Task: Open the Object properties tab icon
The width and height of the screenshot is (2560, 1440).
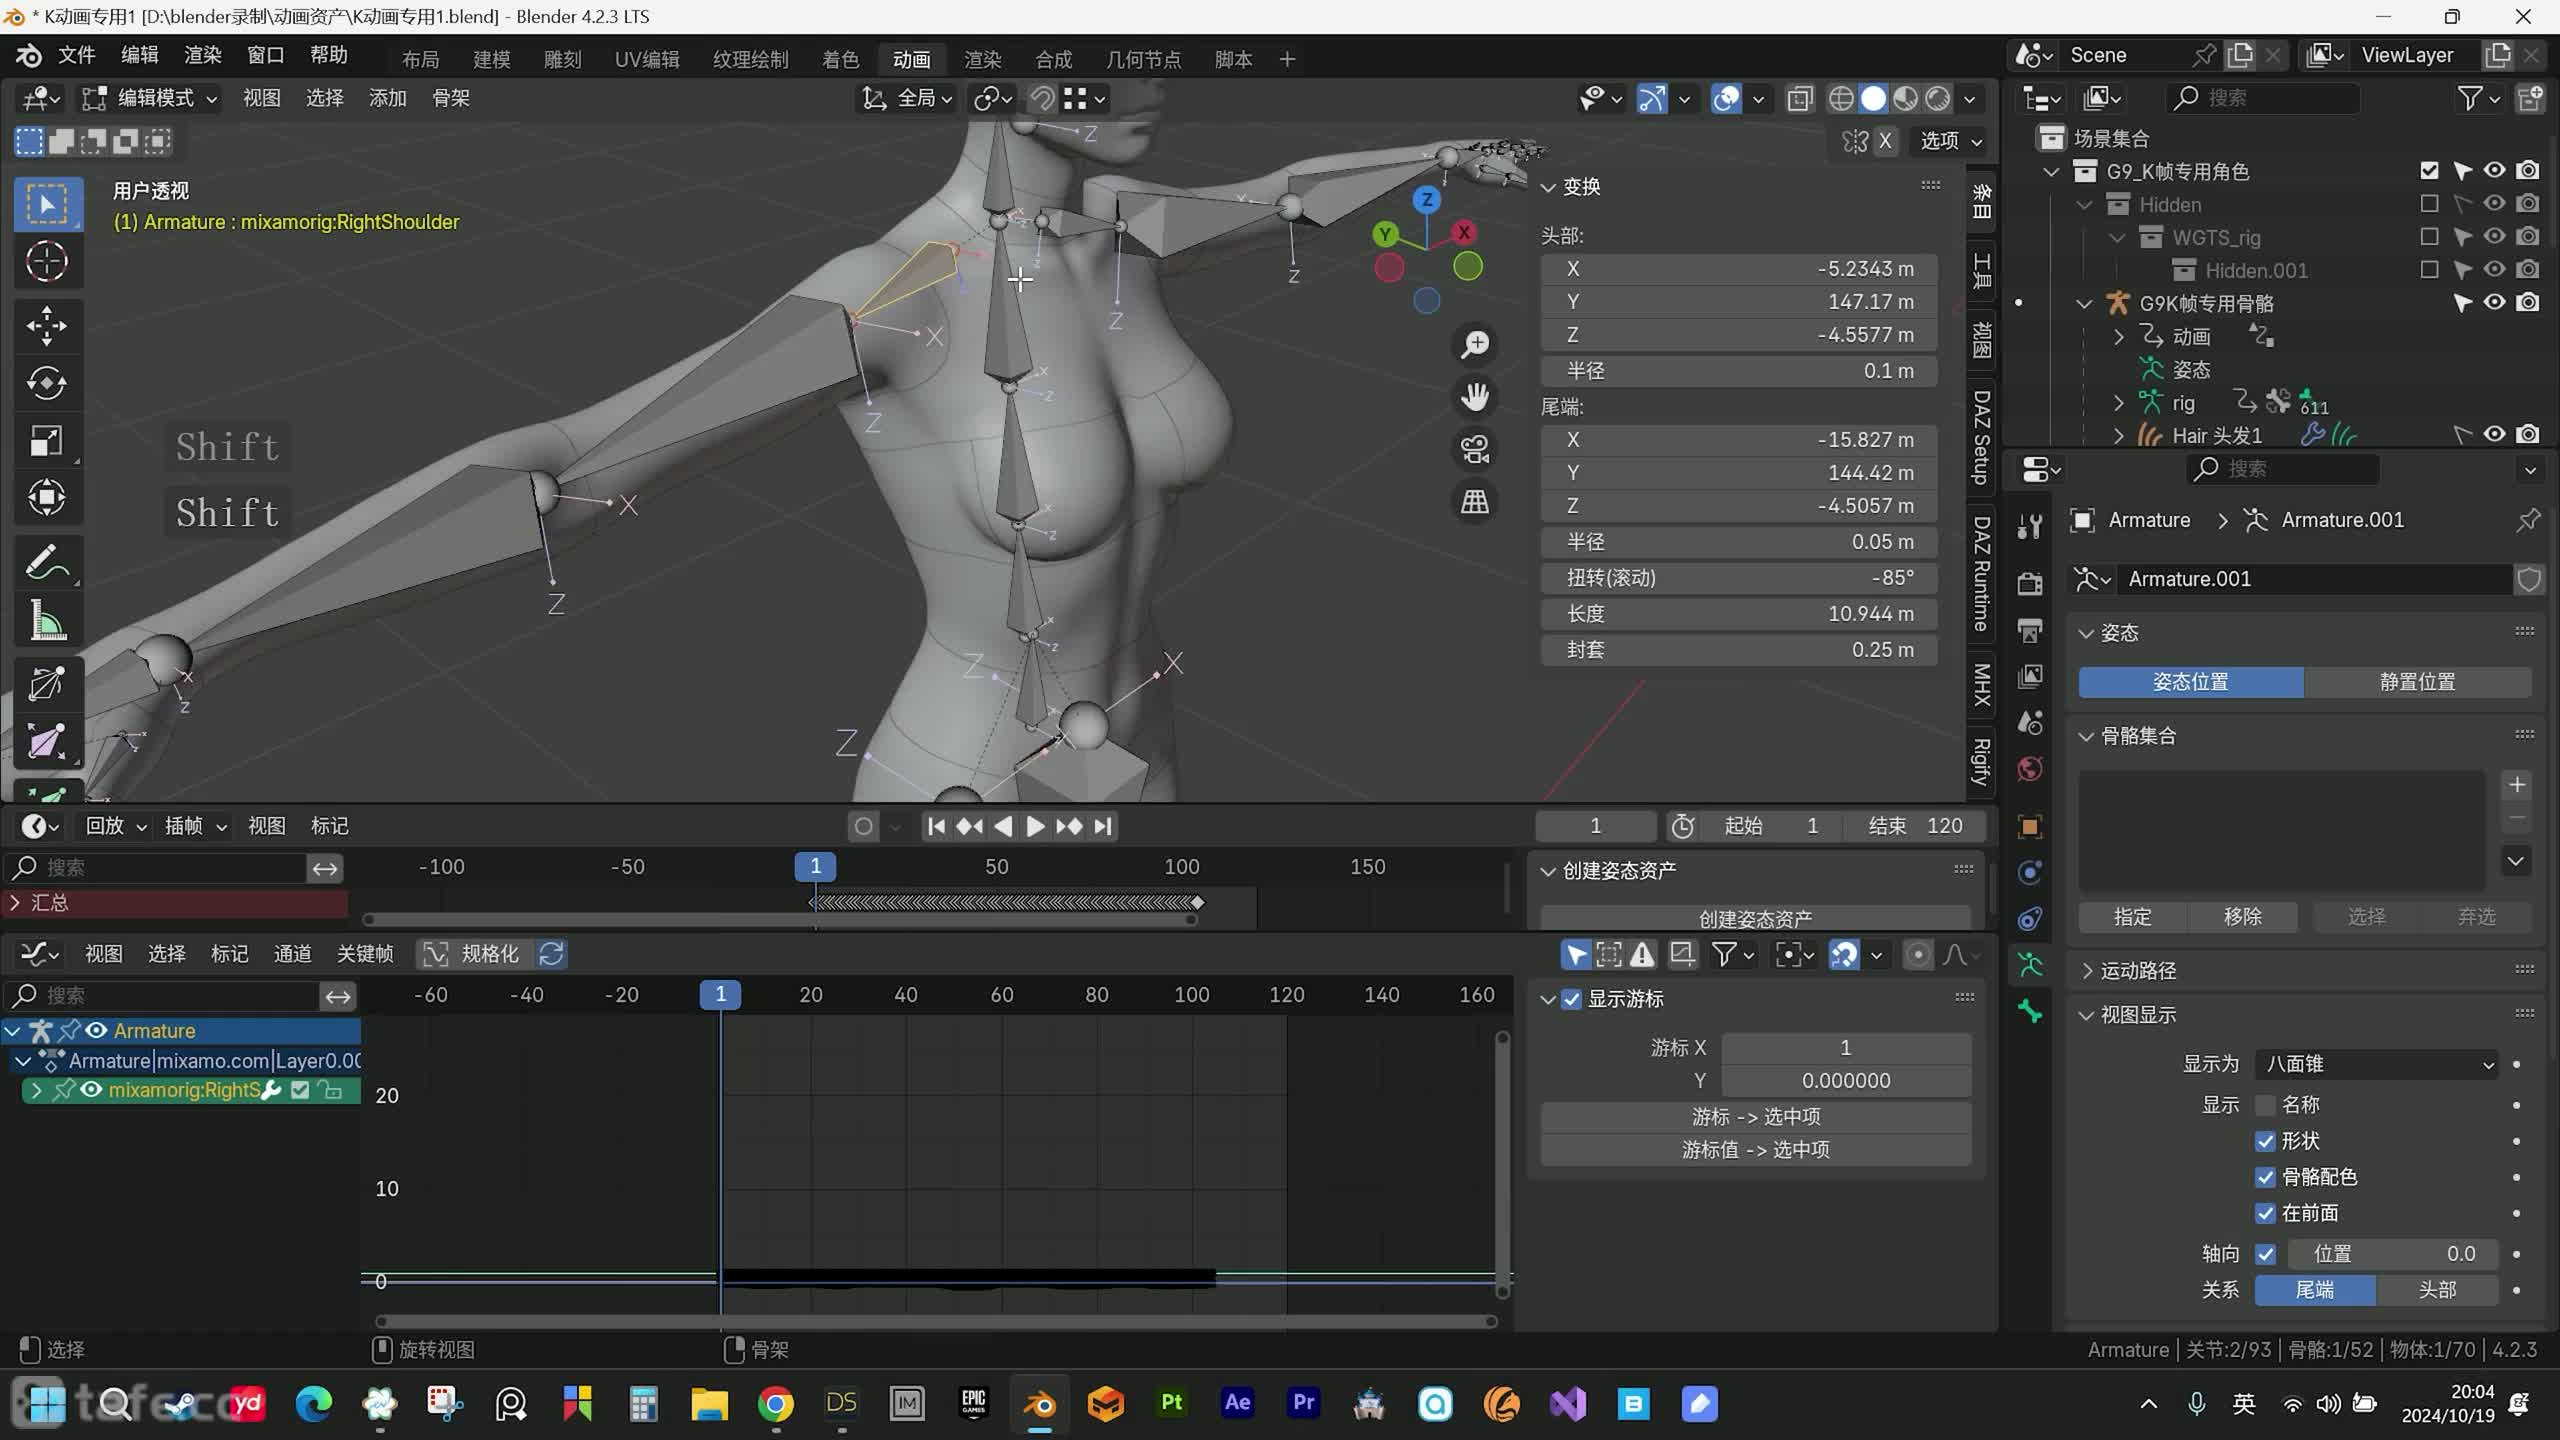Action: click(x=2030, y=827)
